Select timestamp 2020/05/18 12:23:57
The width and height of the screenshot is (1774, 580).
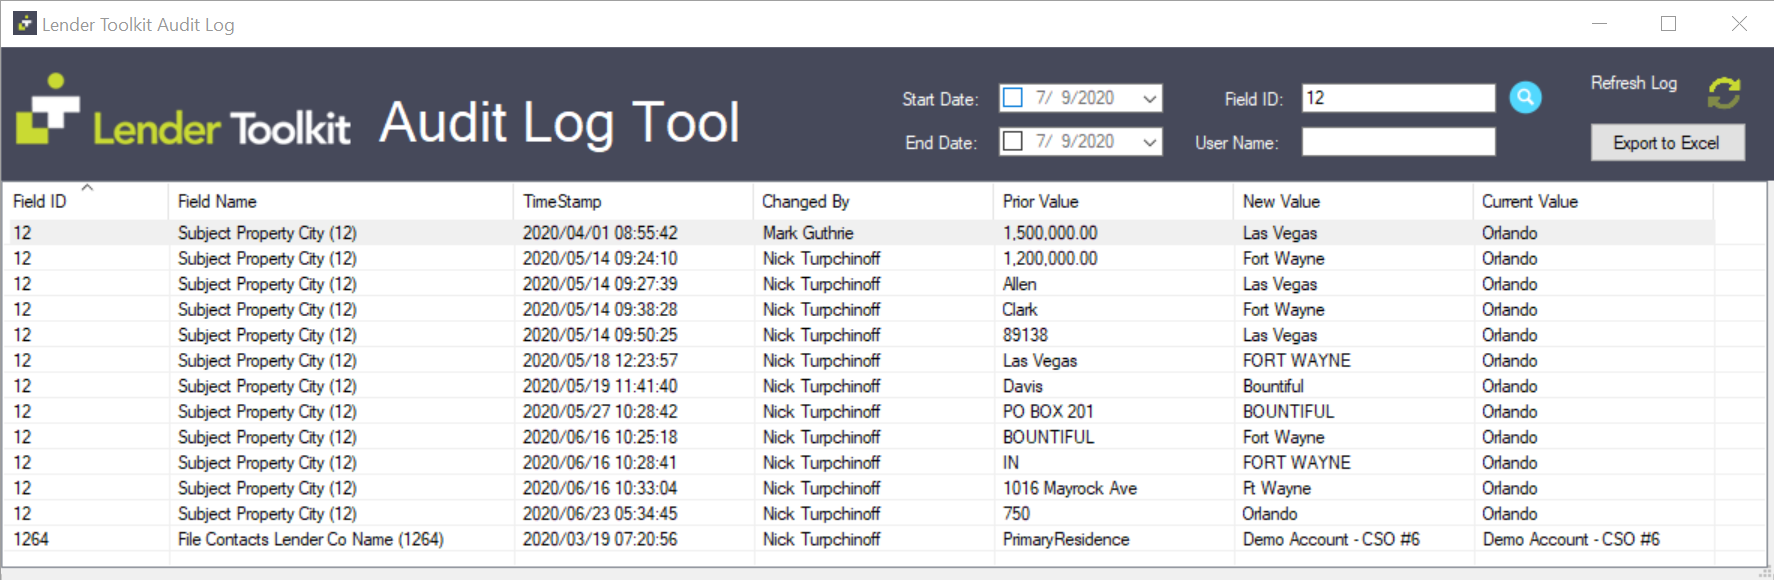(x=600, y=361)
